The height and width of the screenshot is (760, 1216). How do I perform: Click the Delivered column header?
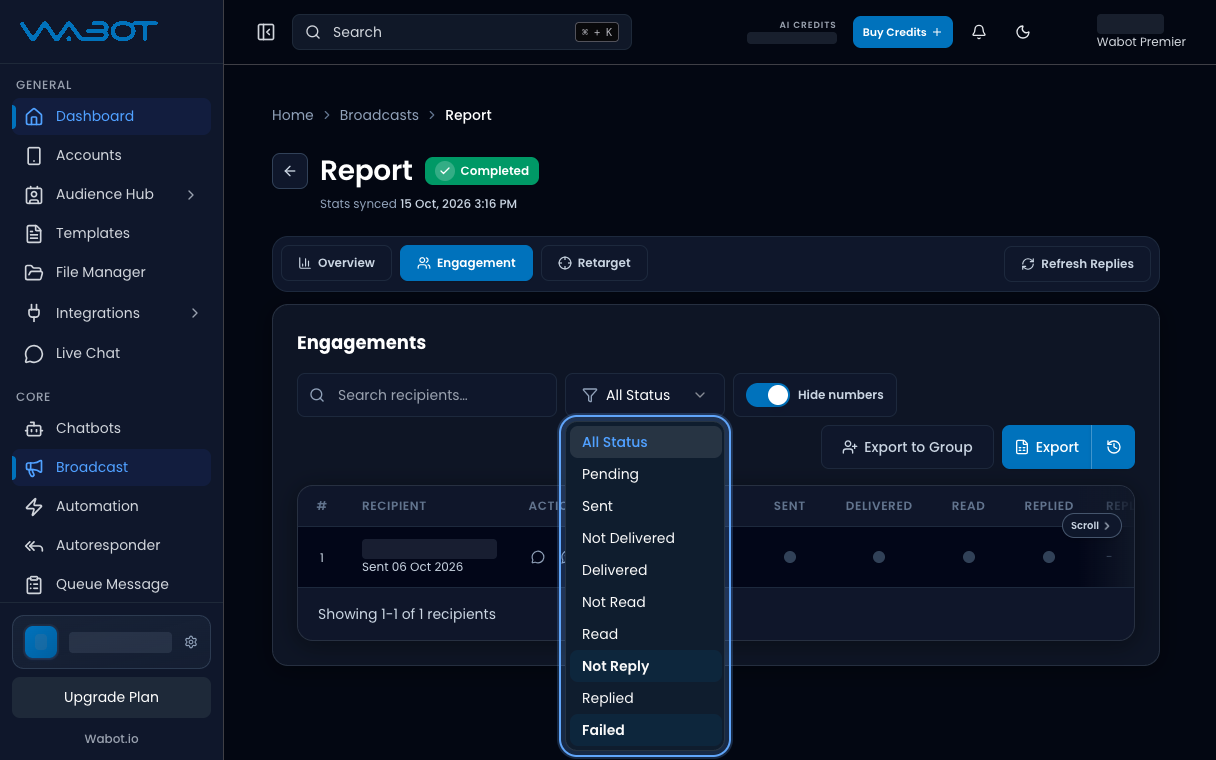pyautogui.click(x=879, y=506)
